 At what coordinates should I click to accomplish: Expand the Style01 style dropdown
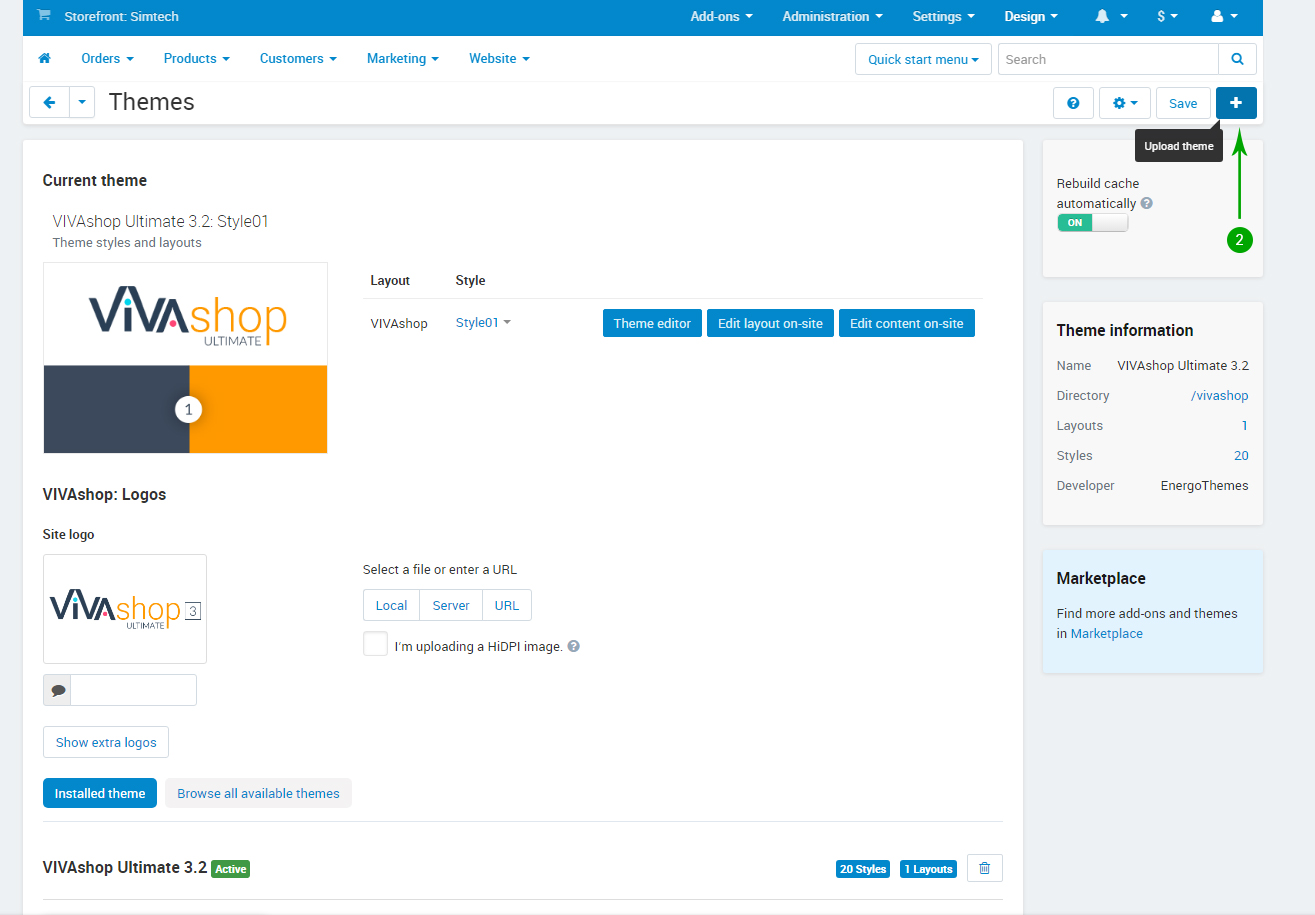483,323
